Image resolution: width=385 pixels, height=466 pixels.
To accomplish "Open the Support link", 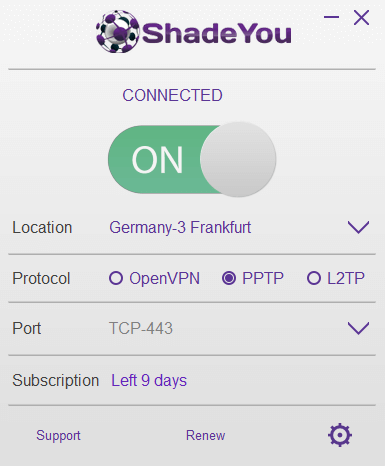I will pos(58,436).
